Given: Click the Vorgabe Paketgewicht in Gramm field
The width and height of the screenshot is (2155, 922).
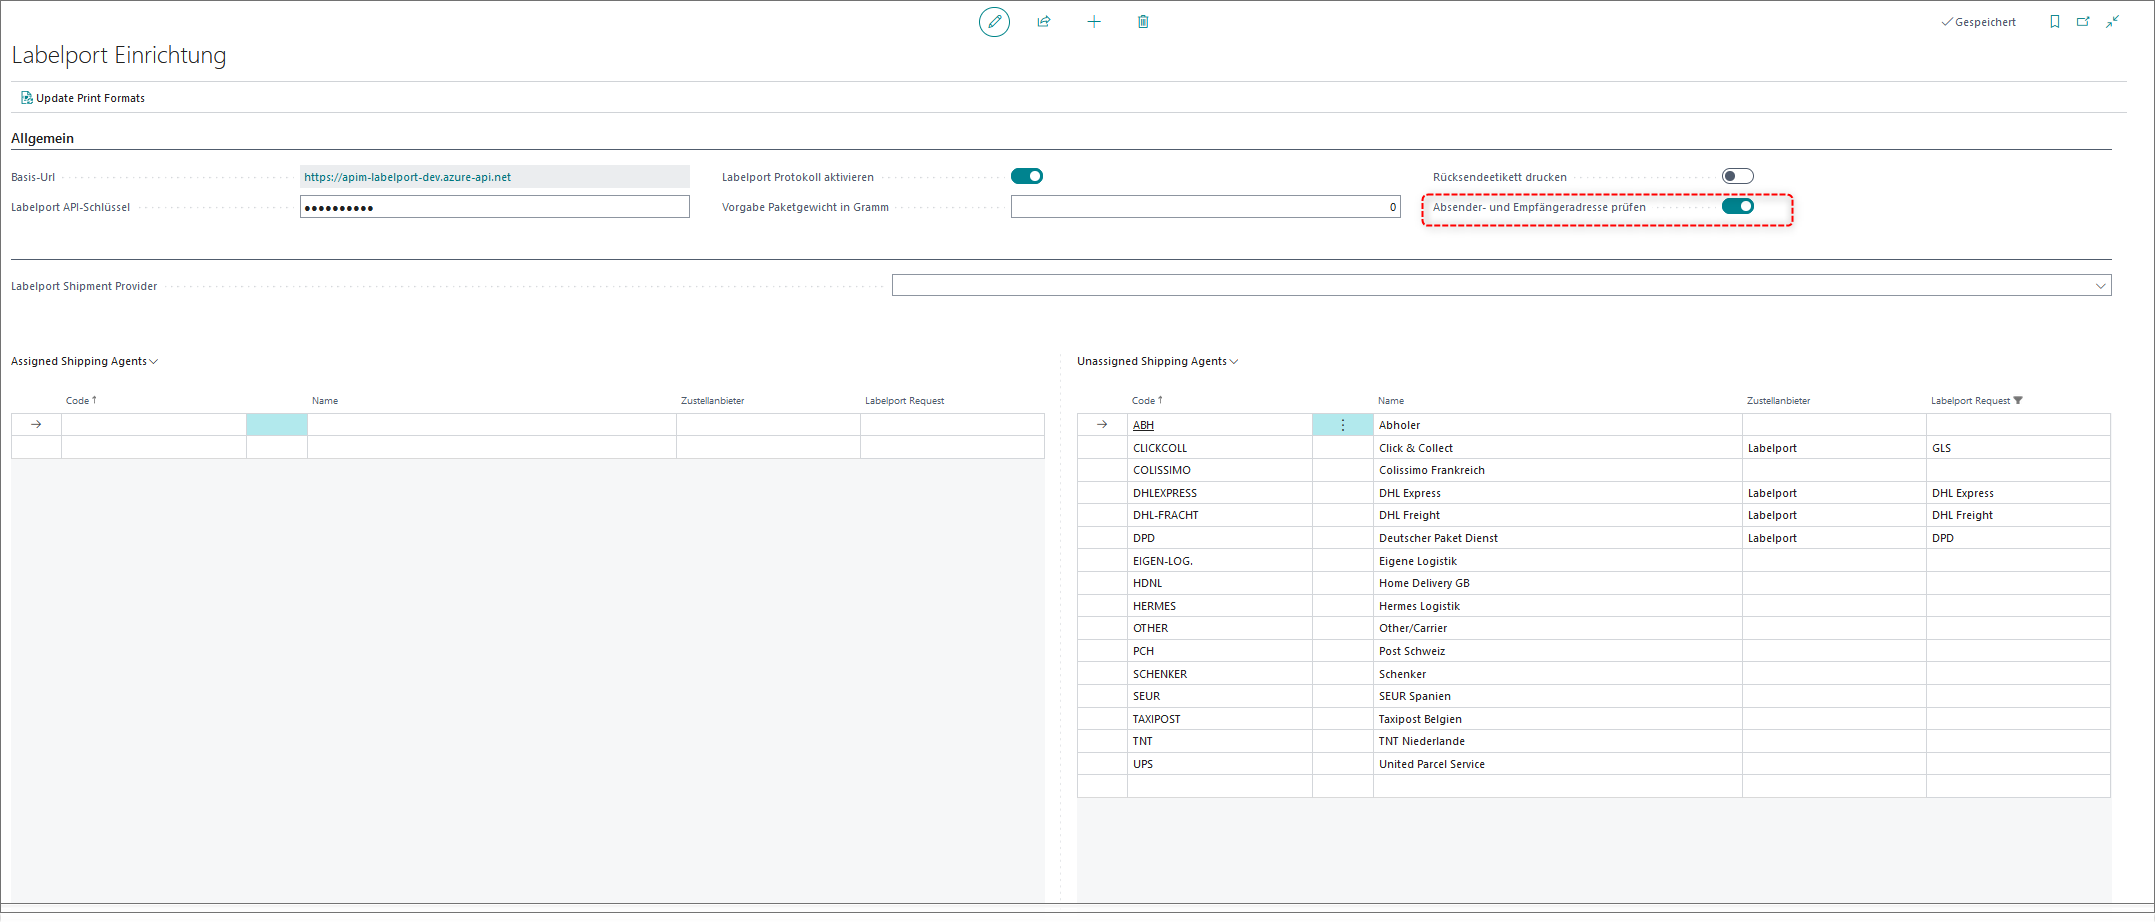Looking at the screenshot, I should (x=1206, y=207).
